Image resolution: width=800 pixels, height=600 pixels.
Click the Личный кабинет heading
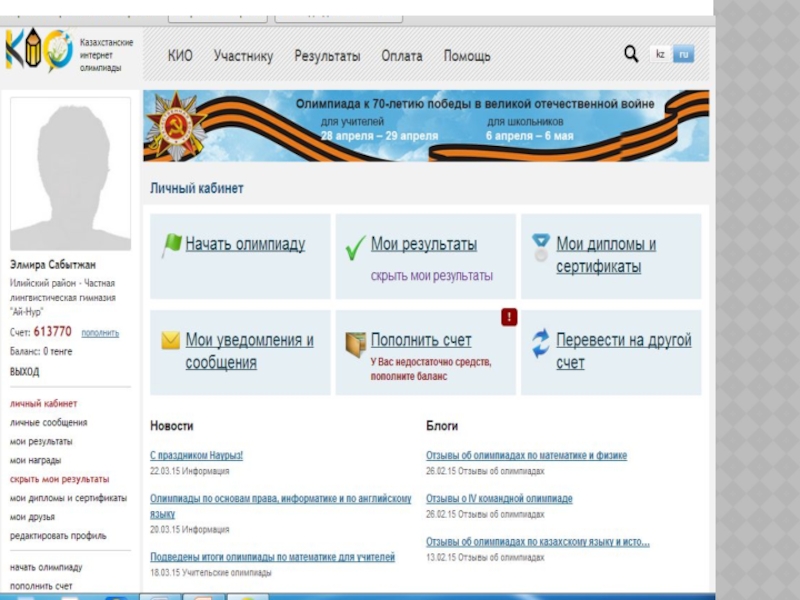pos(196,188)
